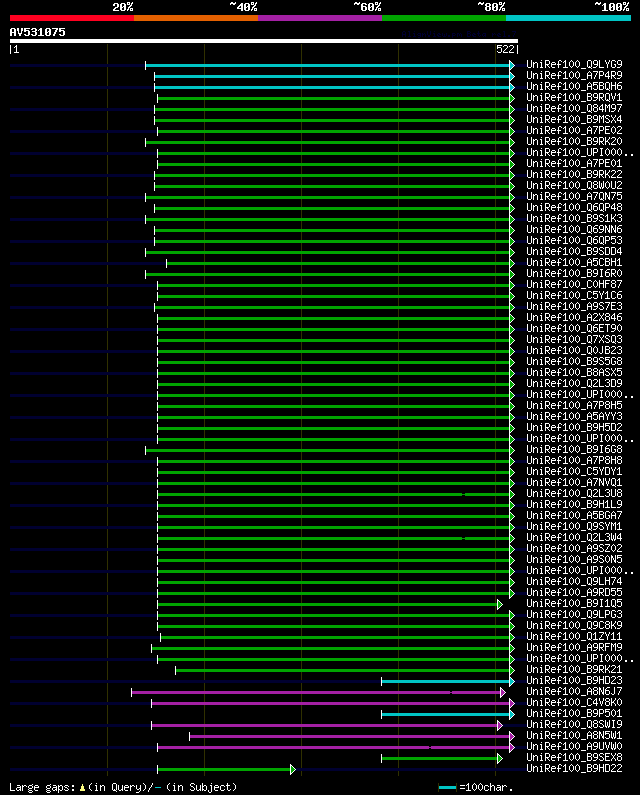640x795 pixels.
Task: Select the UniRef100_Q69NN6 label
Action: pyautogui.click(x=574, y=230)
